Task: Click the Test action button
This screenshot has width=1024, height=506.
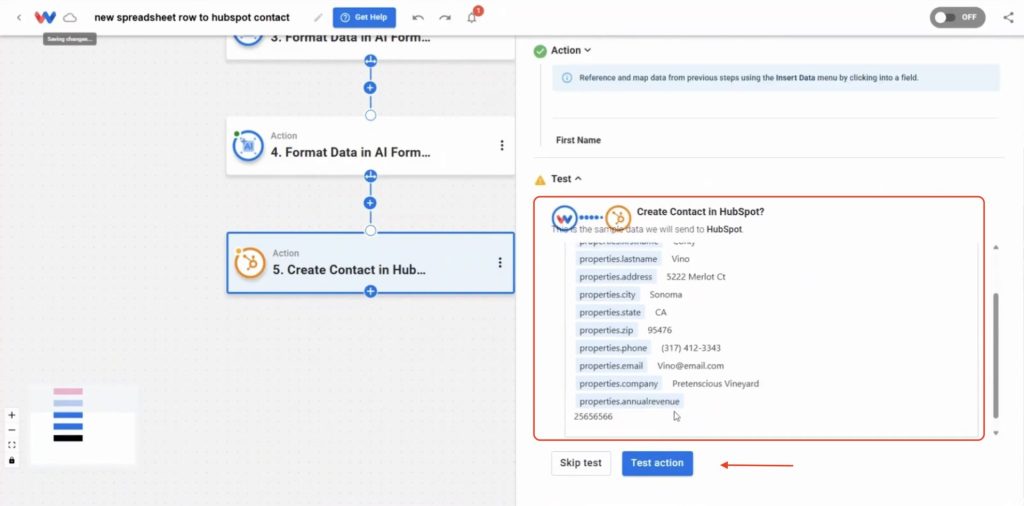Action: [x=657, y=463]
